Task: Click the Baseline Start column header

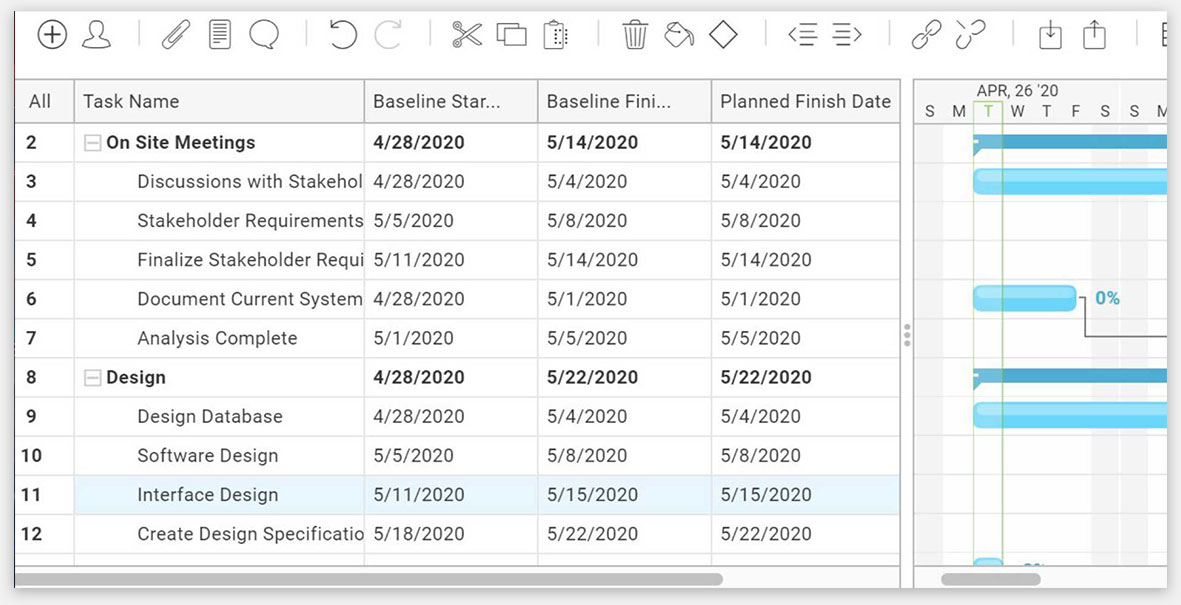Action: click(451, 102)
